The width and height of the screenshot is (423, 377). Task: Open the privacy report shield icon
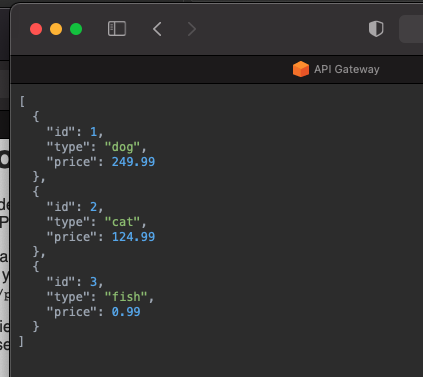(x=376, y=29)
